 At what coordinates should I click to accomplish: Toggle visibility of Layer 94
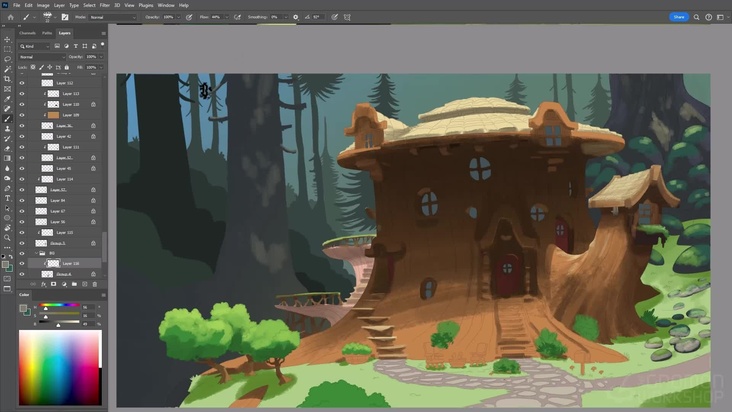(22, 200)
